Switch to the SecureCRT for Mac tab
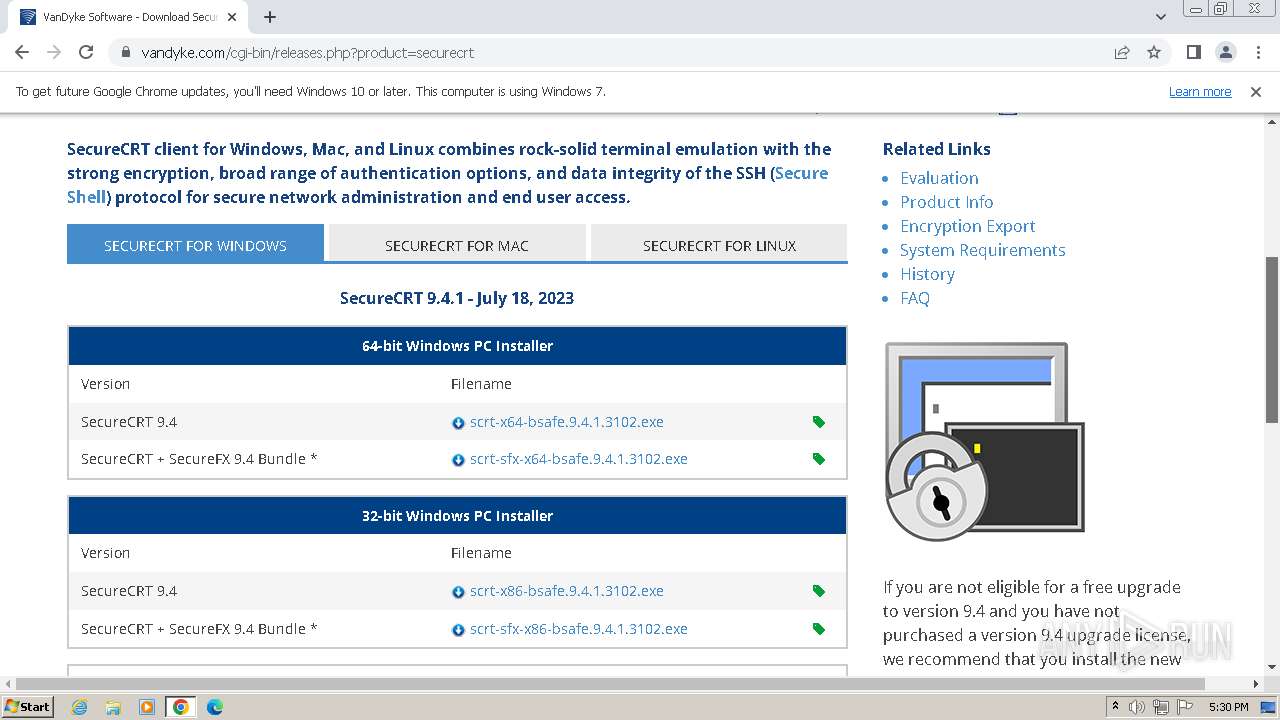Image resolution: width=1280 pixels, height=720 pixels. (457, 244)
